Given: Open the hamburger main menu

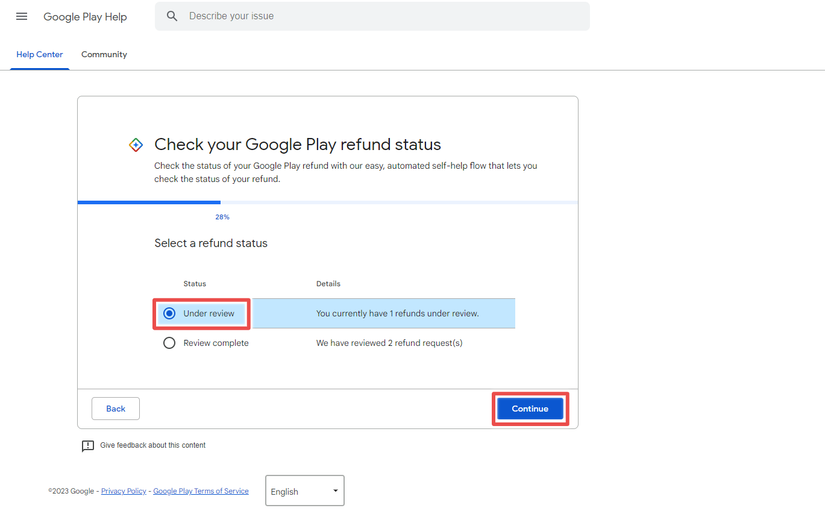Looking at the screenshot, I should [21, 16].
